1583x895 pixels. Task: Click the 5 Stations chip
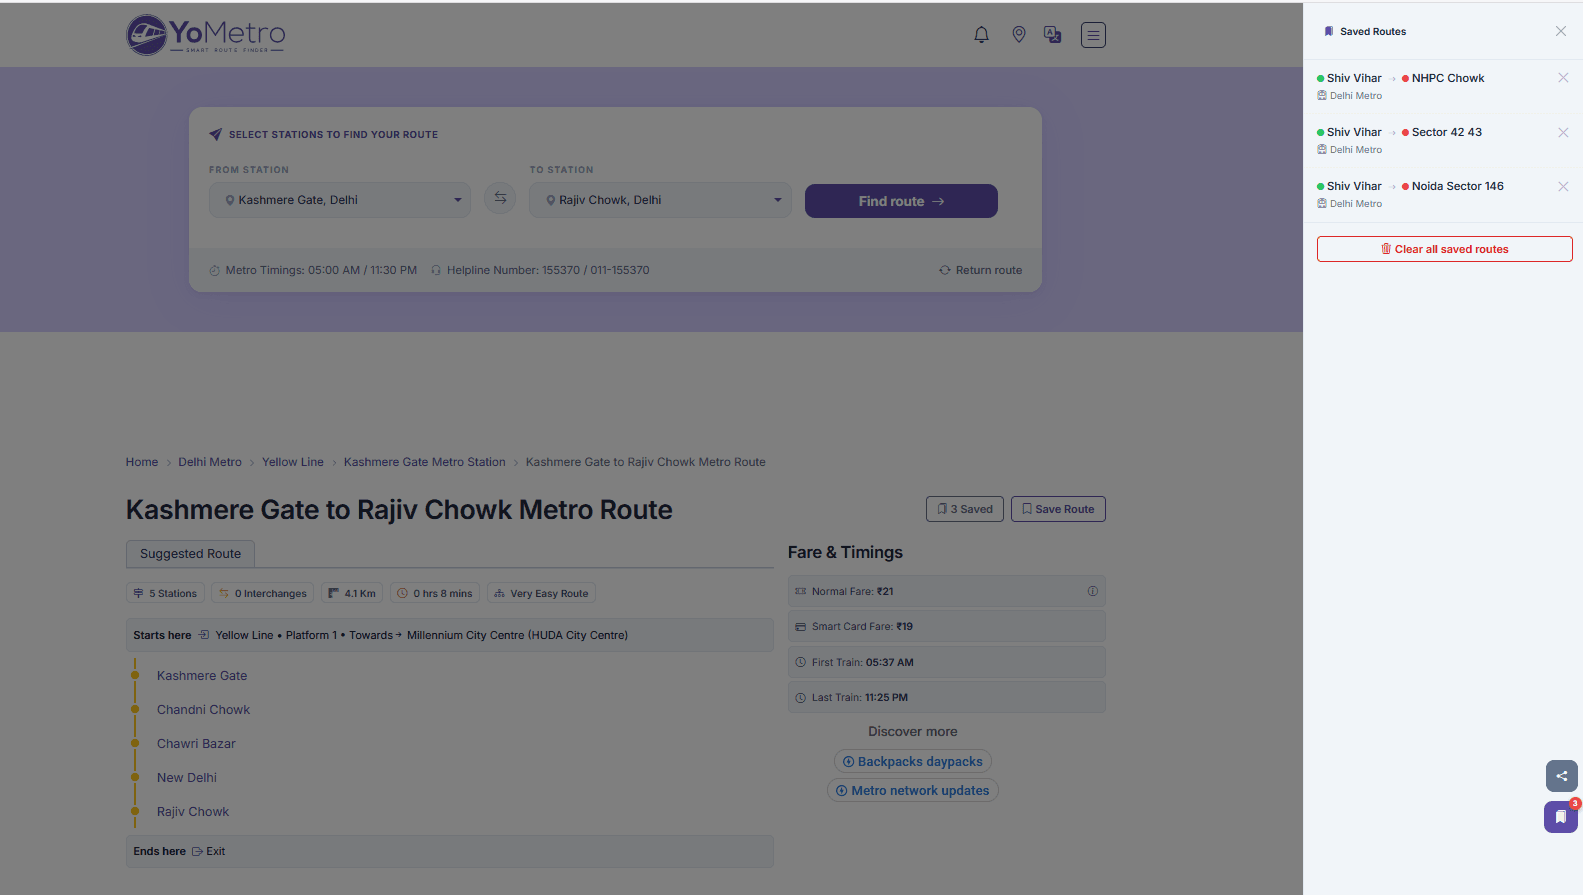[x=165, y=593]
